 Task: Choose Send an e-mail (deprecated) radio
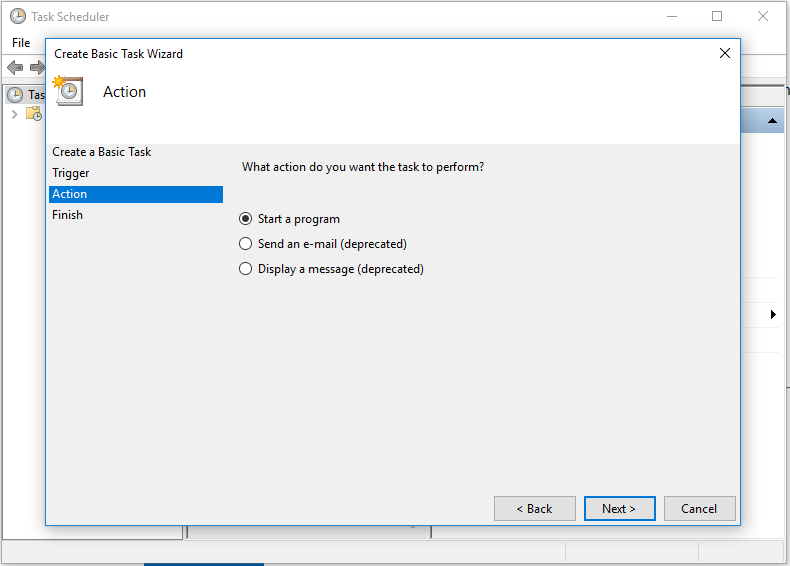pyautogui.click(x=322, y=244)
